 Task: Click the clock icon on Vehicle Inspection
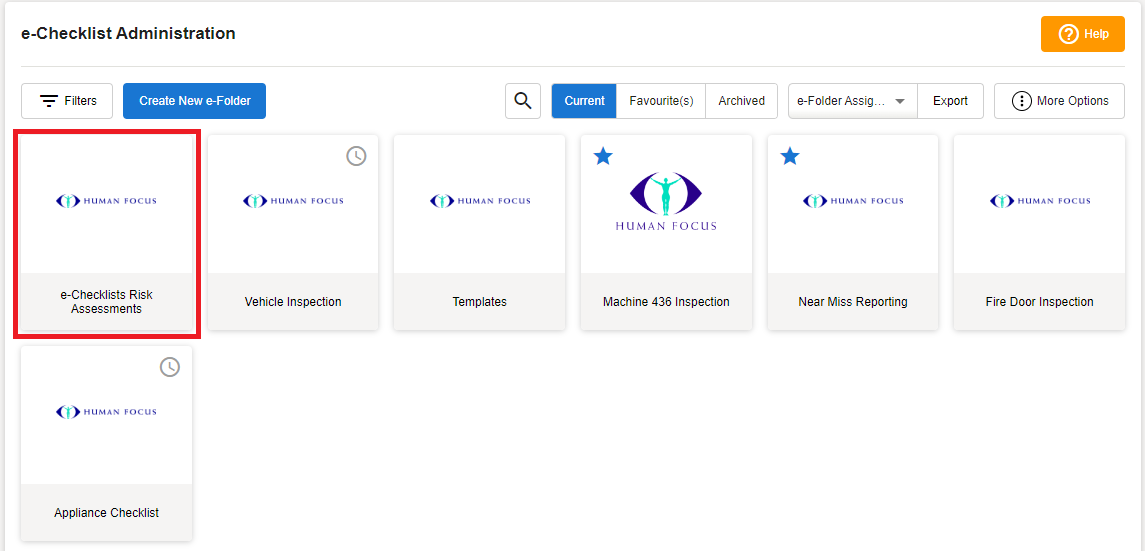point(356,156)
